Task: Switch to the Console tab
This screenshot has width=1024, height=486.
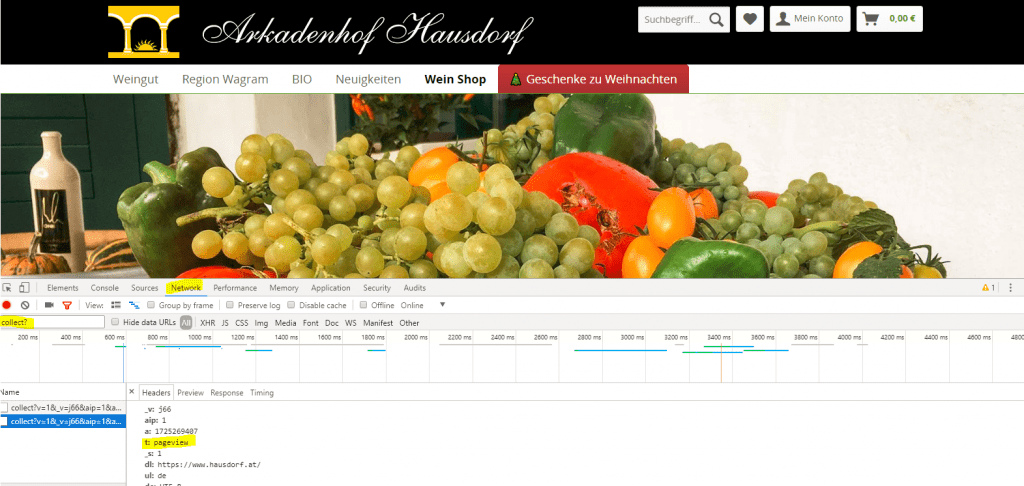Action: (x=104, y=288)
